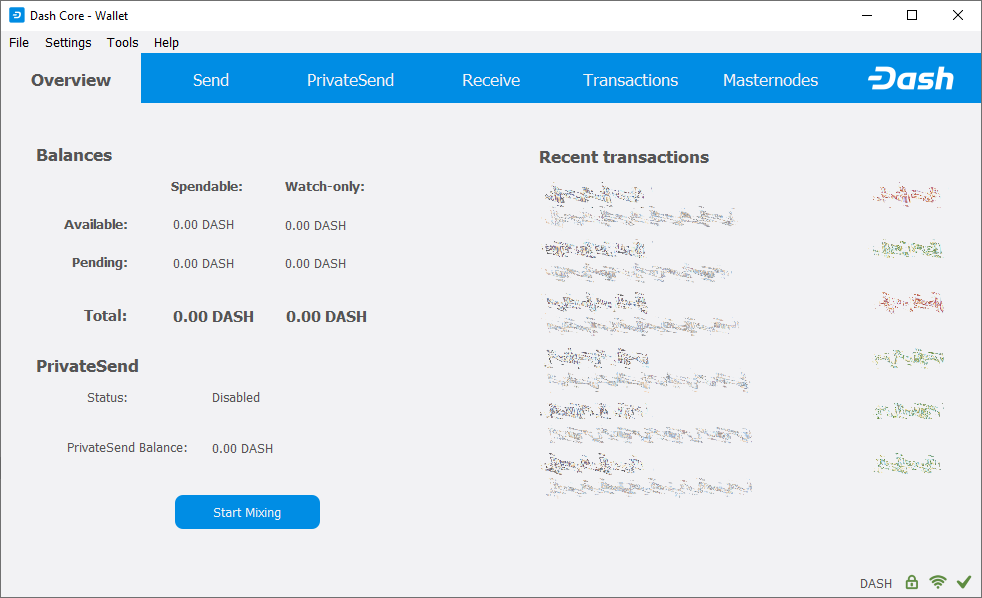Switch to the Overview tab
The height and width of the screenshot is (598, 982).
coord(71,80)
